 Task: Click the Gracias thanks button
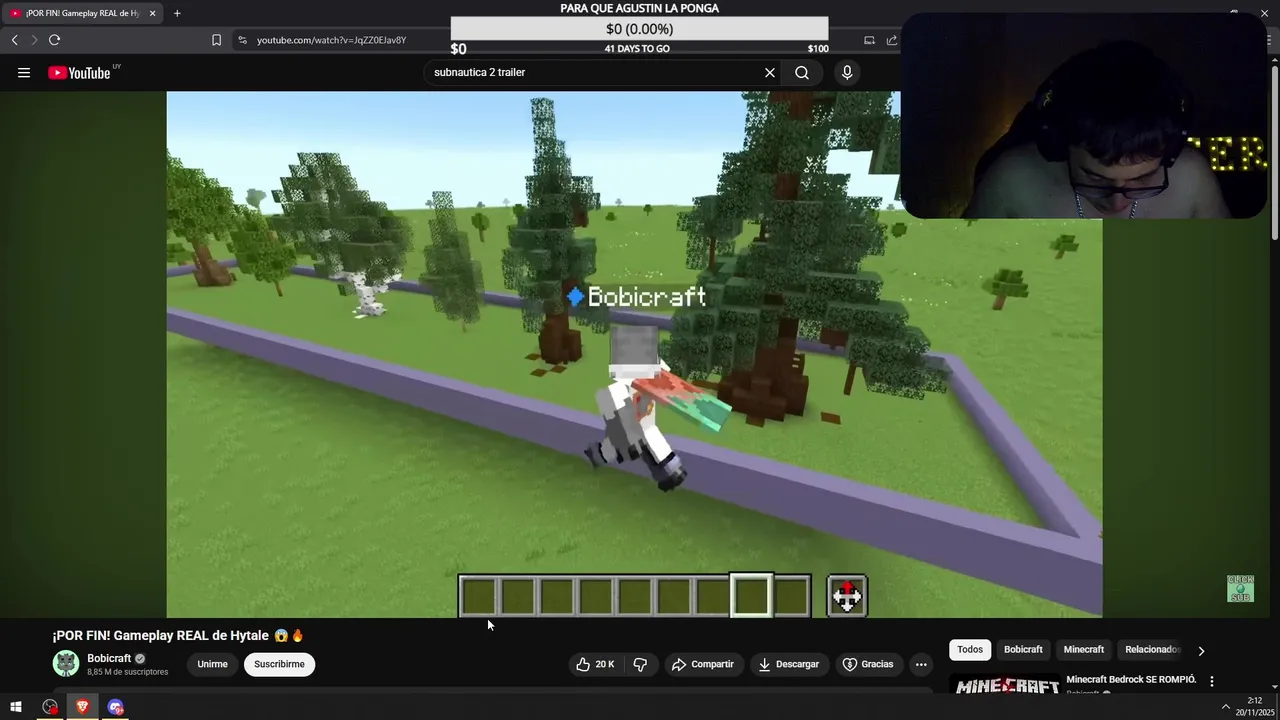[868, 664]
